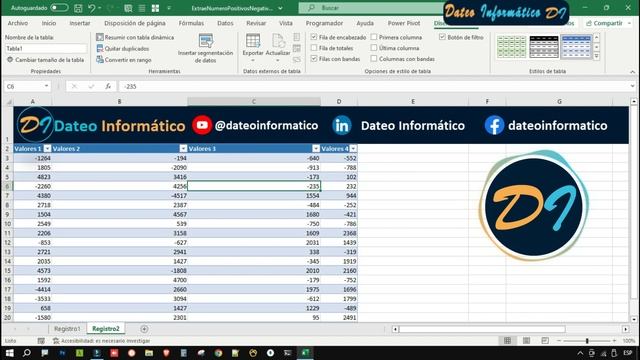640x360 pixels.
Task: Expand the table styles gallery
Action: point(596,56)
